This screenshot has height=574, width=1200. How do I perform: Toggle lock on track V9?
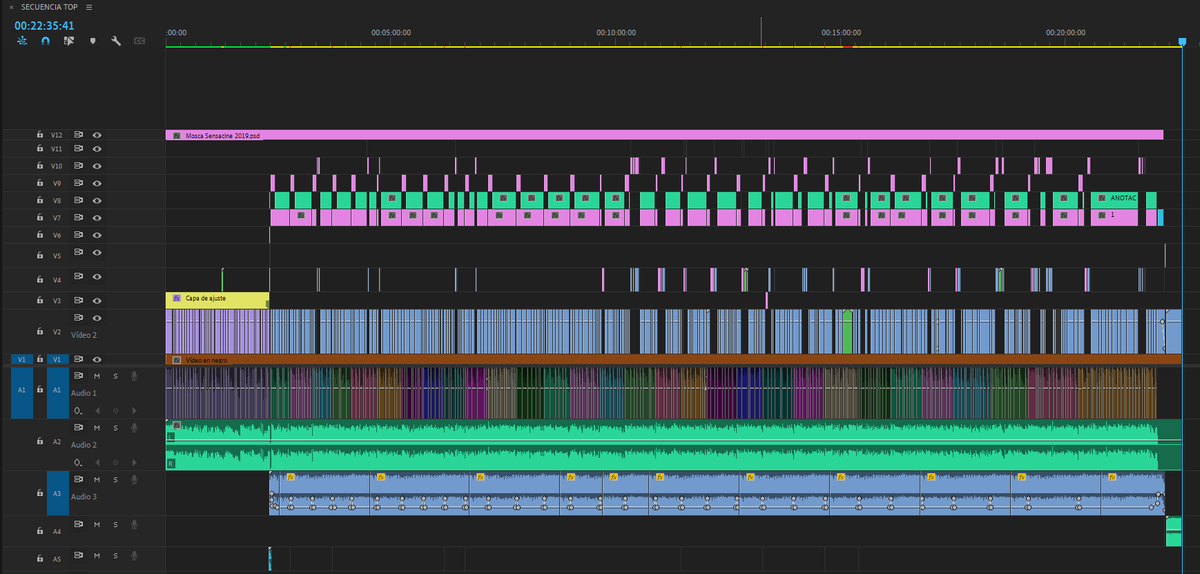tap(40, 183)
